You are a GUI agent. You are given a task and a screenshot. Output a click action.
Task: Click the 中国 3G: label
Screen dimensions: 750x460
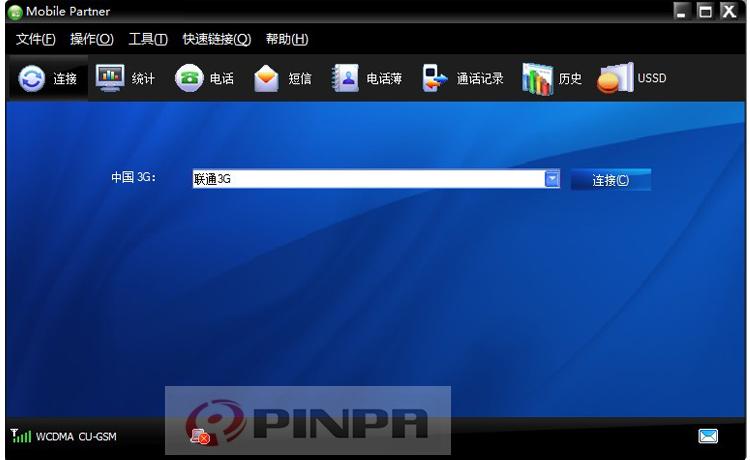[x=133, y=177]
